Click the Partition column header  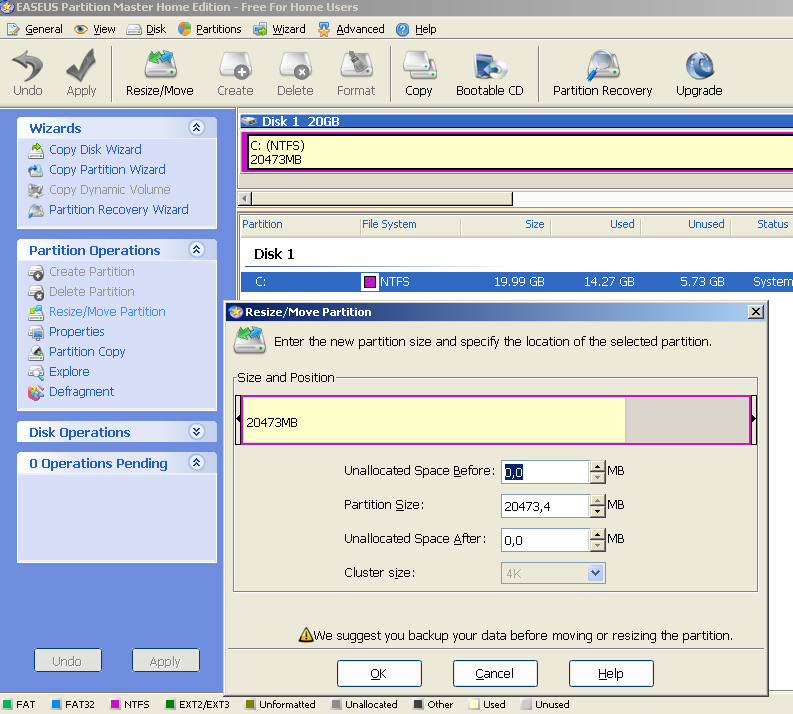299,225
